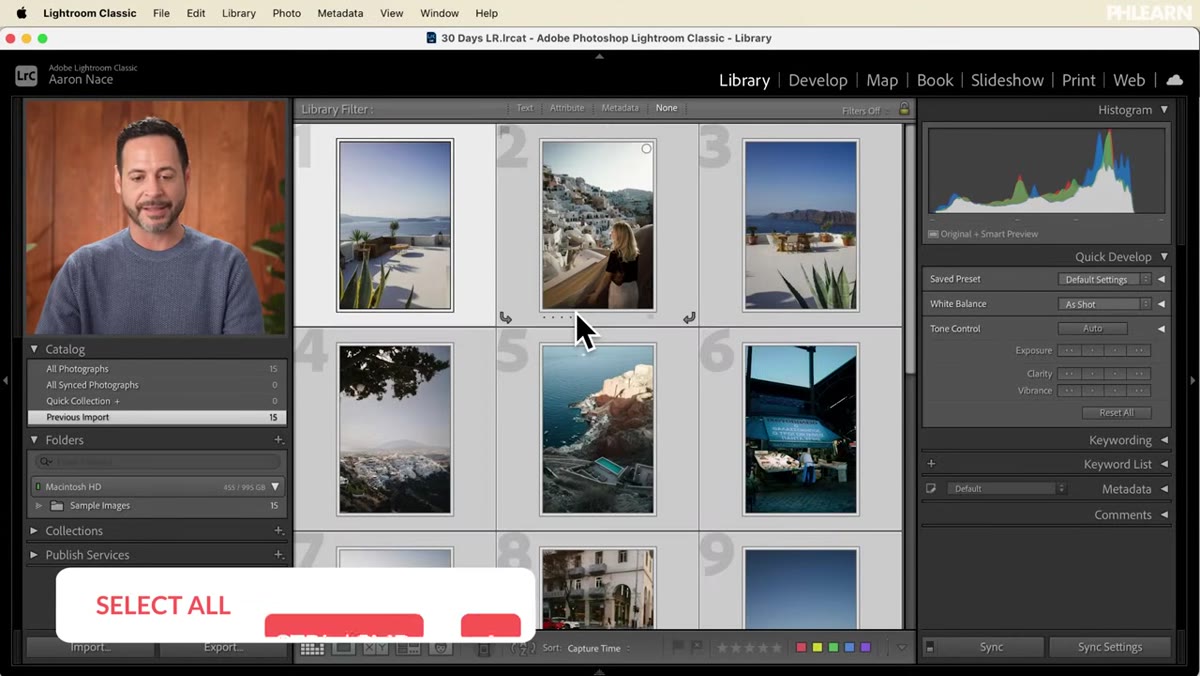Enable the Metadata library filter
Viewport: 1200px width, 676px height.
tap(620, 108)
